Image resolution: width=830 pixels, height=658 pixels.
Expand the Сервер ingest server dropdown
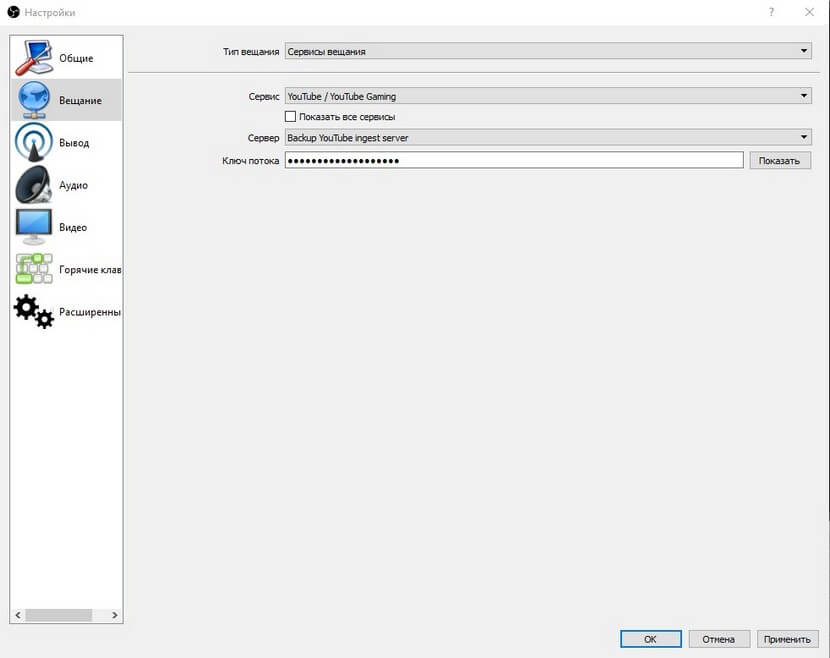[548, 138]
